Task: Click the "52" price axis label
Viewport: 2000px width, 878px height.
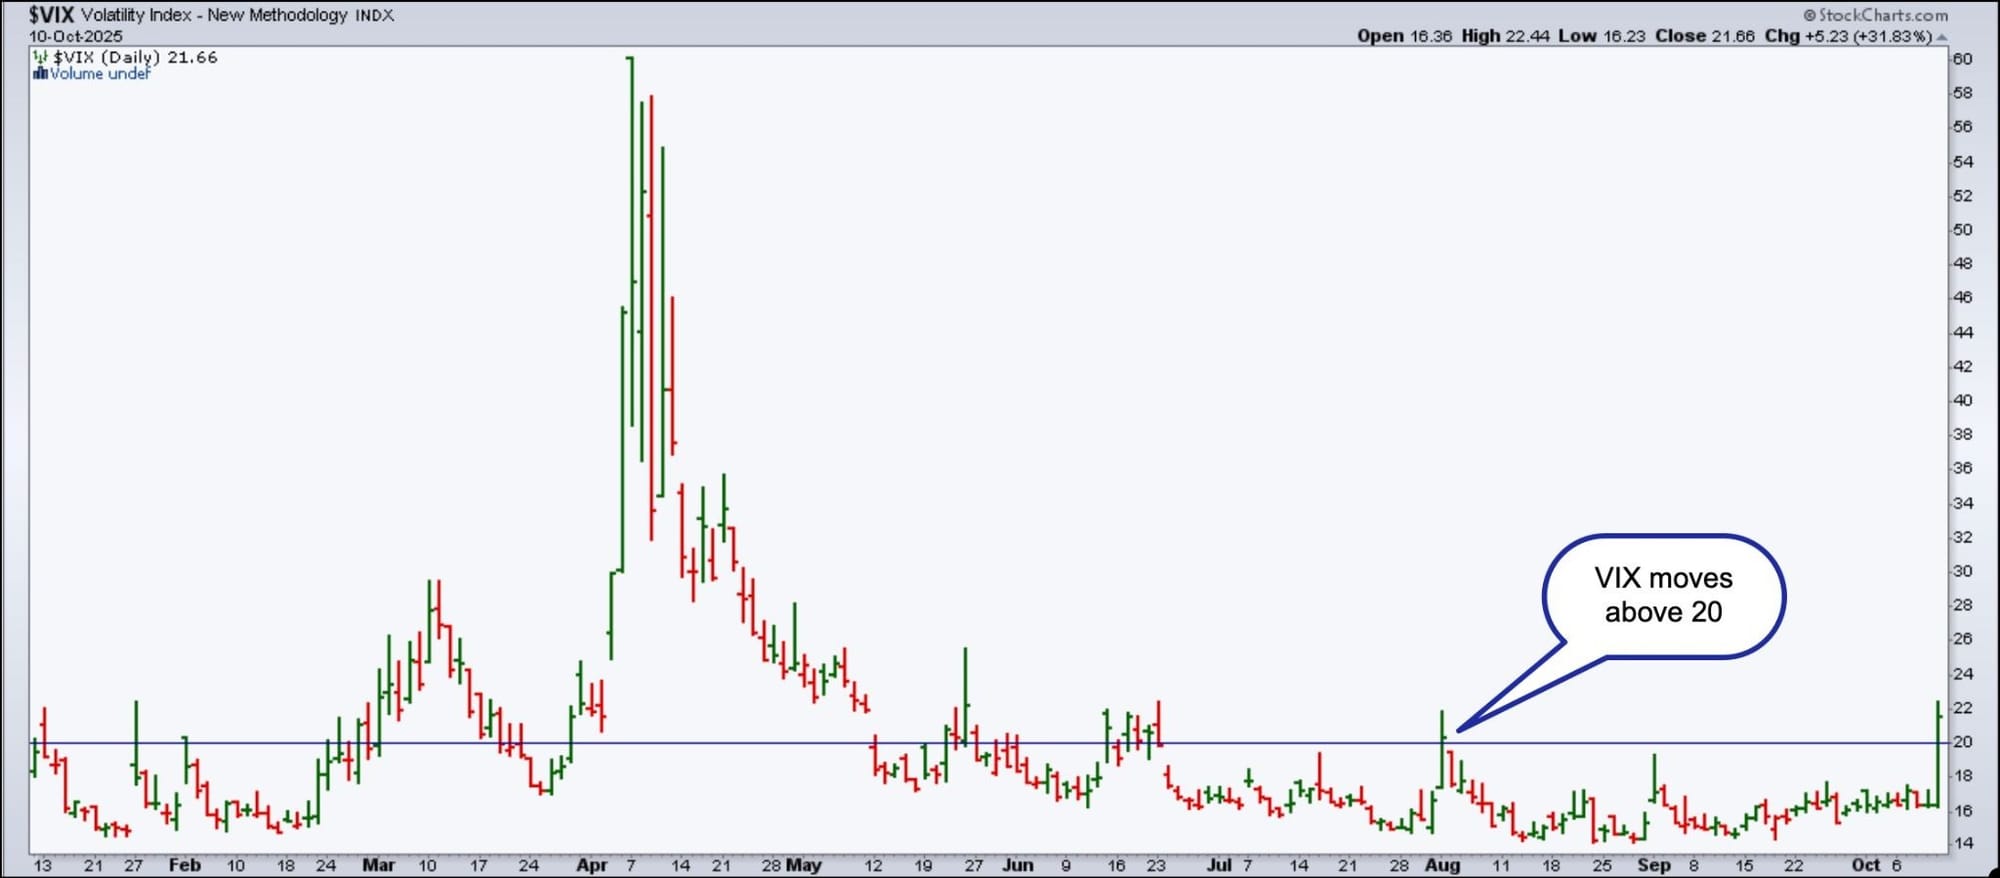Action: 1963,196
